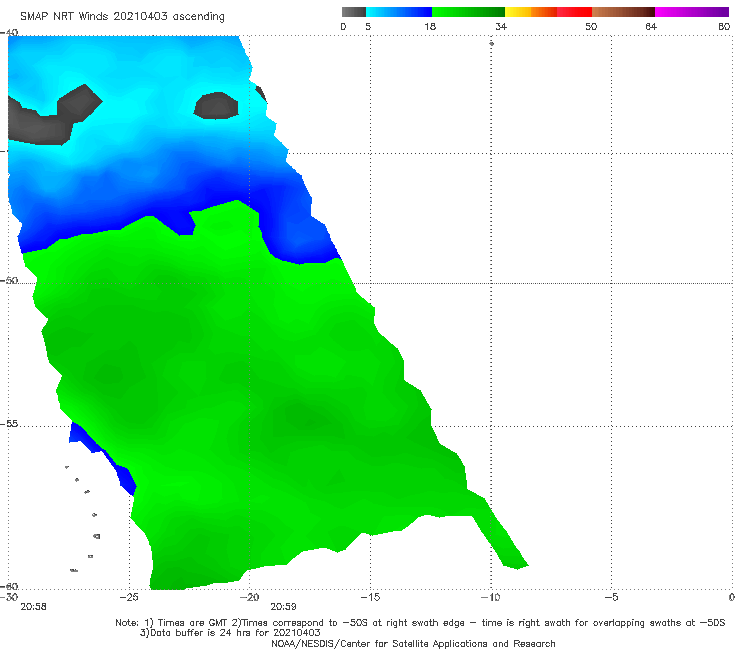
Task: Click the color bar label "80"
Action: (x=724, y=27)
